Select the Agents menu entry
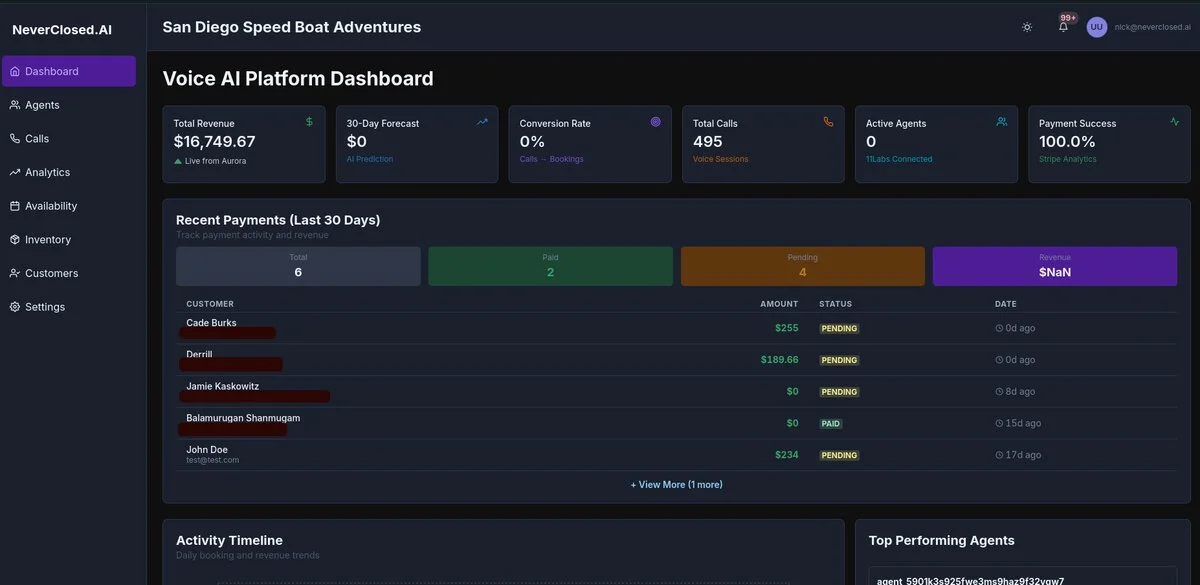 [x=41, y=104]
